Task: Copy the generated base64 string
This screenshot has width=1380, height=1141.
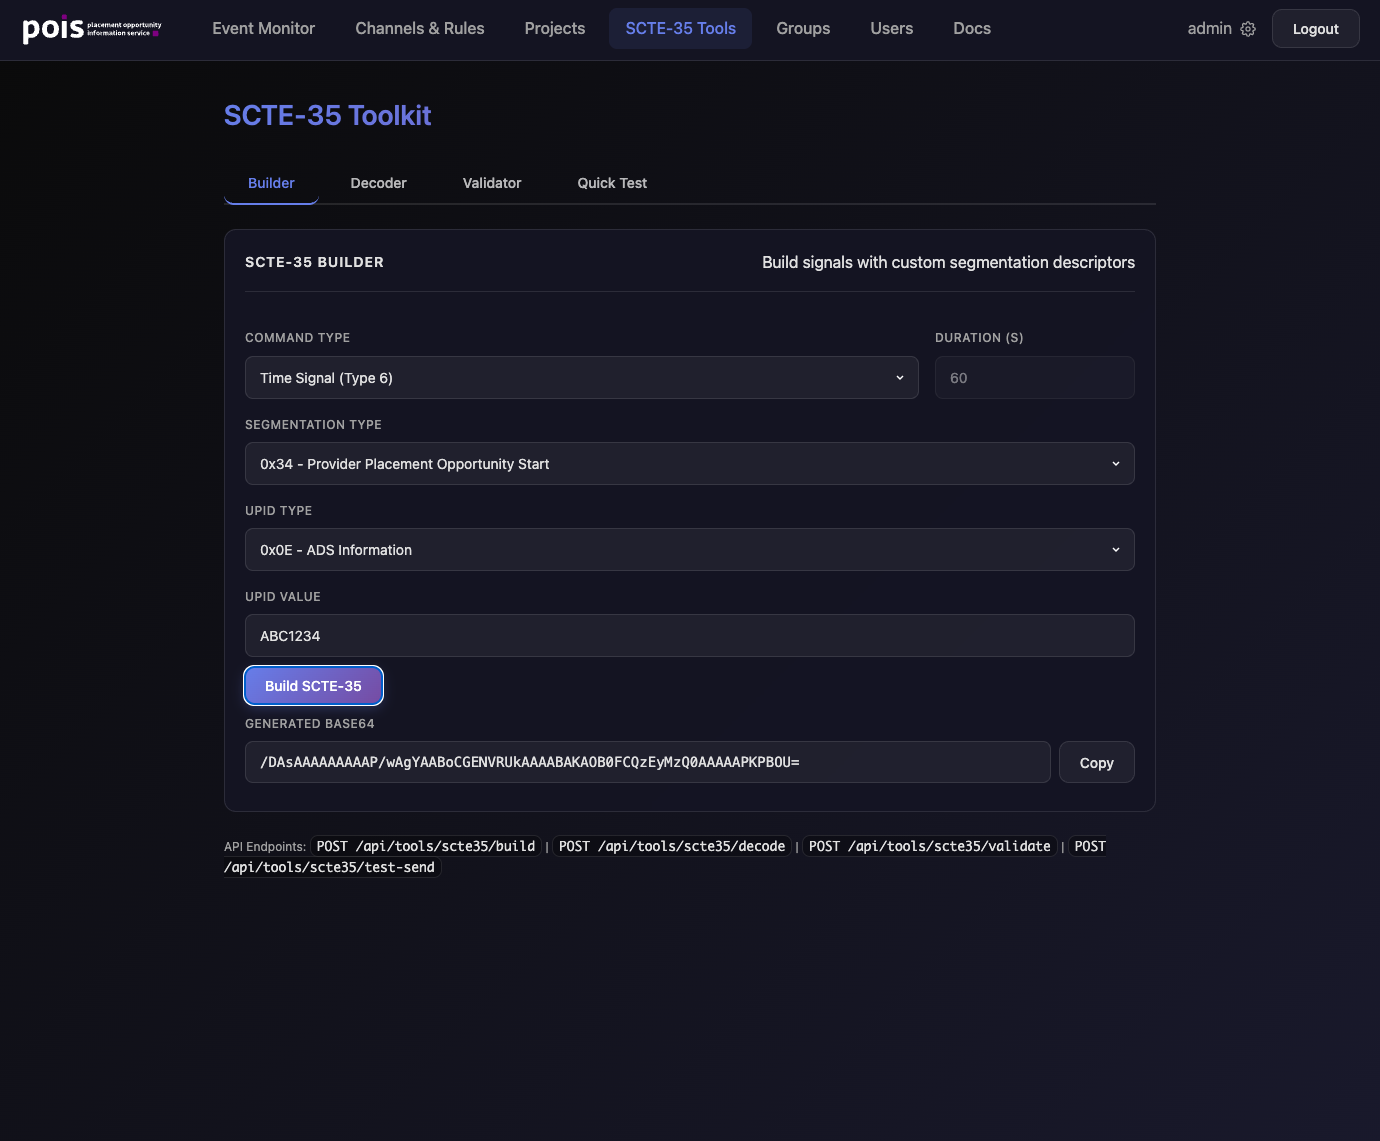Action: coord(1097,762)
